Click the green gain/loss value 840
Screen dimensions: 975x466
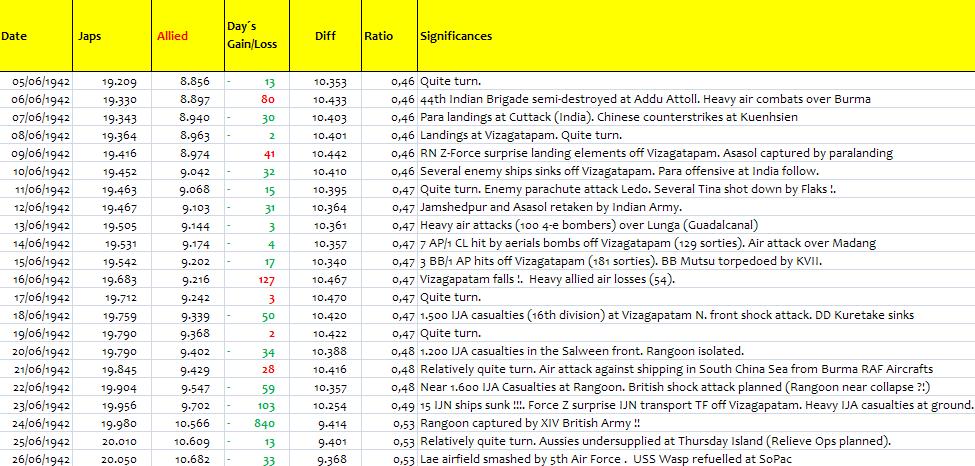[257, 424]
